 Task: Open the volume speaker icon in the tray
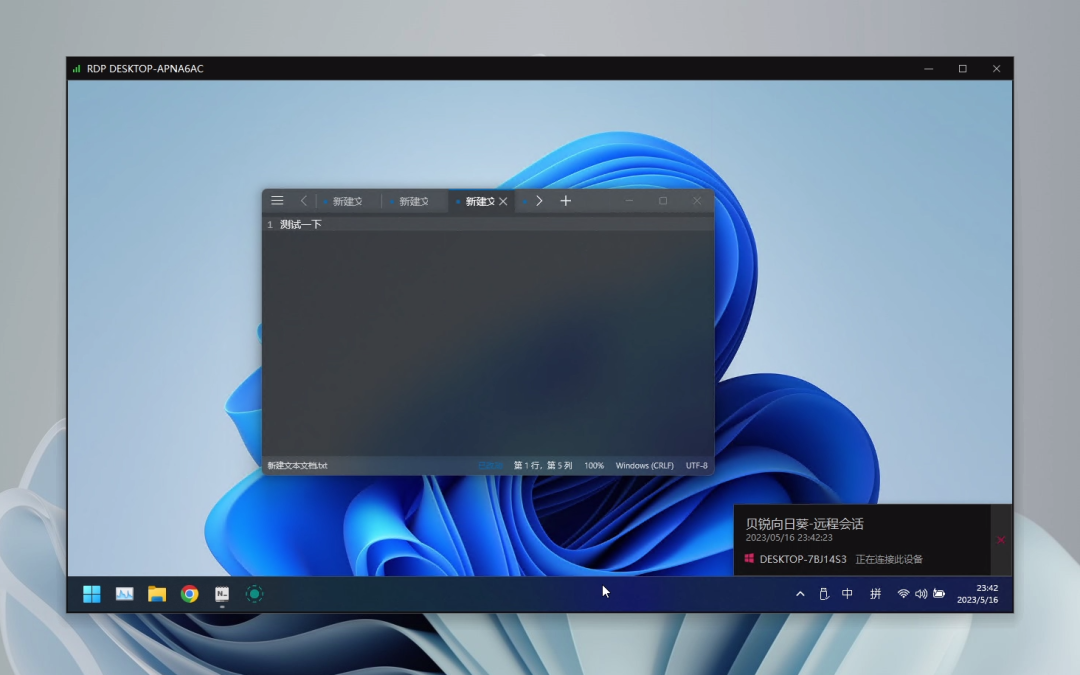[921, 594]
